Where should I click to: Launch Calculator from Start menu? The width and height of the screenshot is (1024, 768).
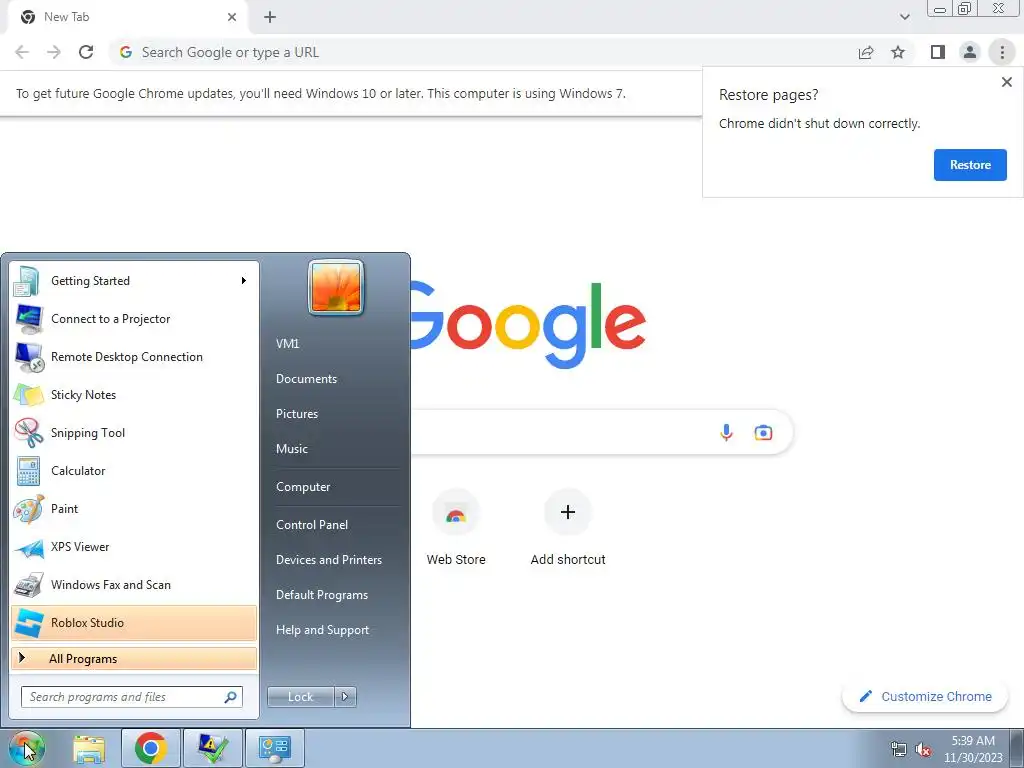[134, 470]
